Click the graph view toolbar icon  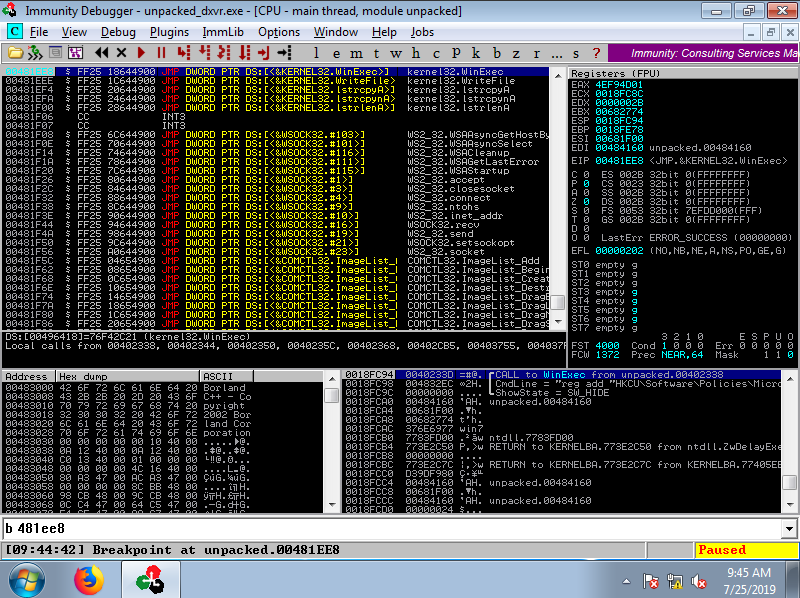[75, 53]
